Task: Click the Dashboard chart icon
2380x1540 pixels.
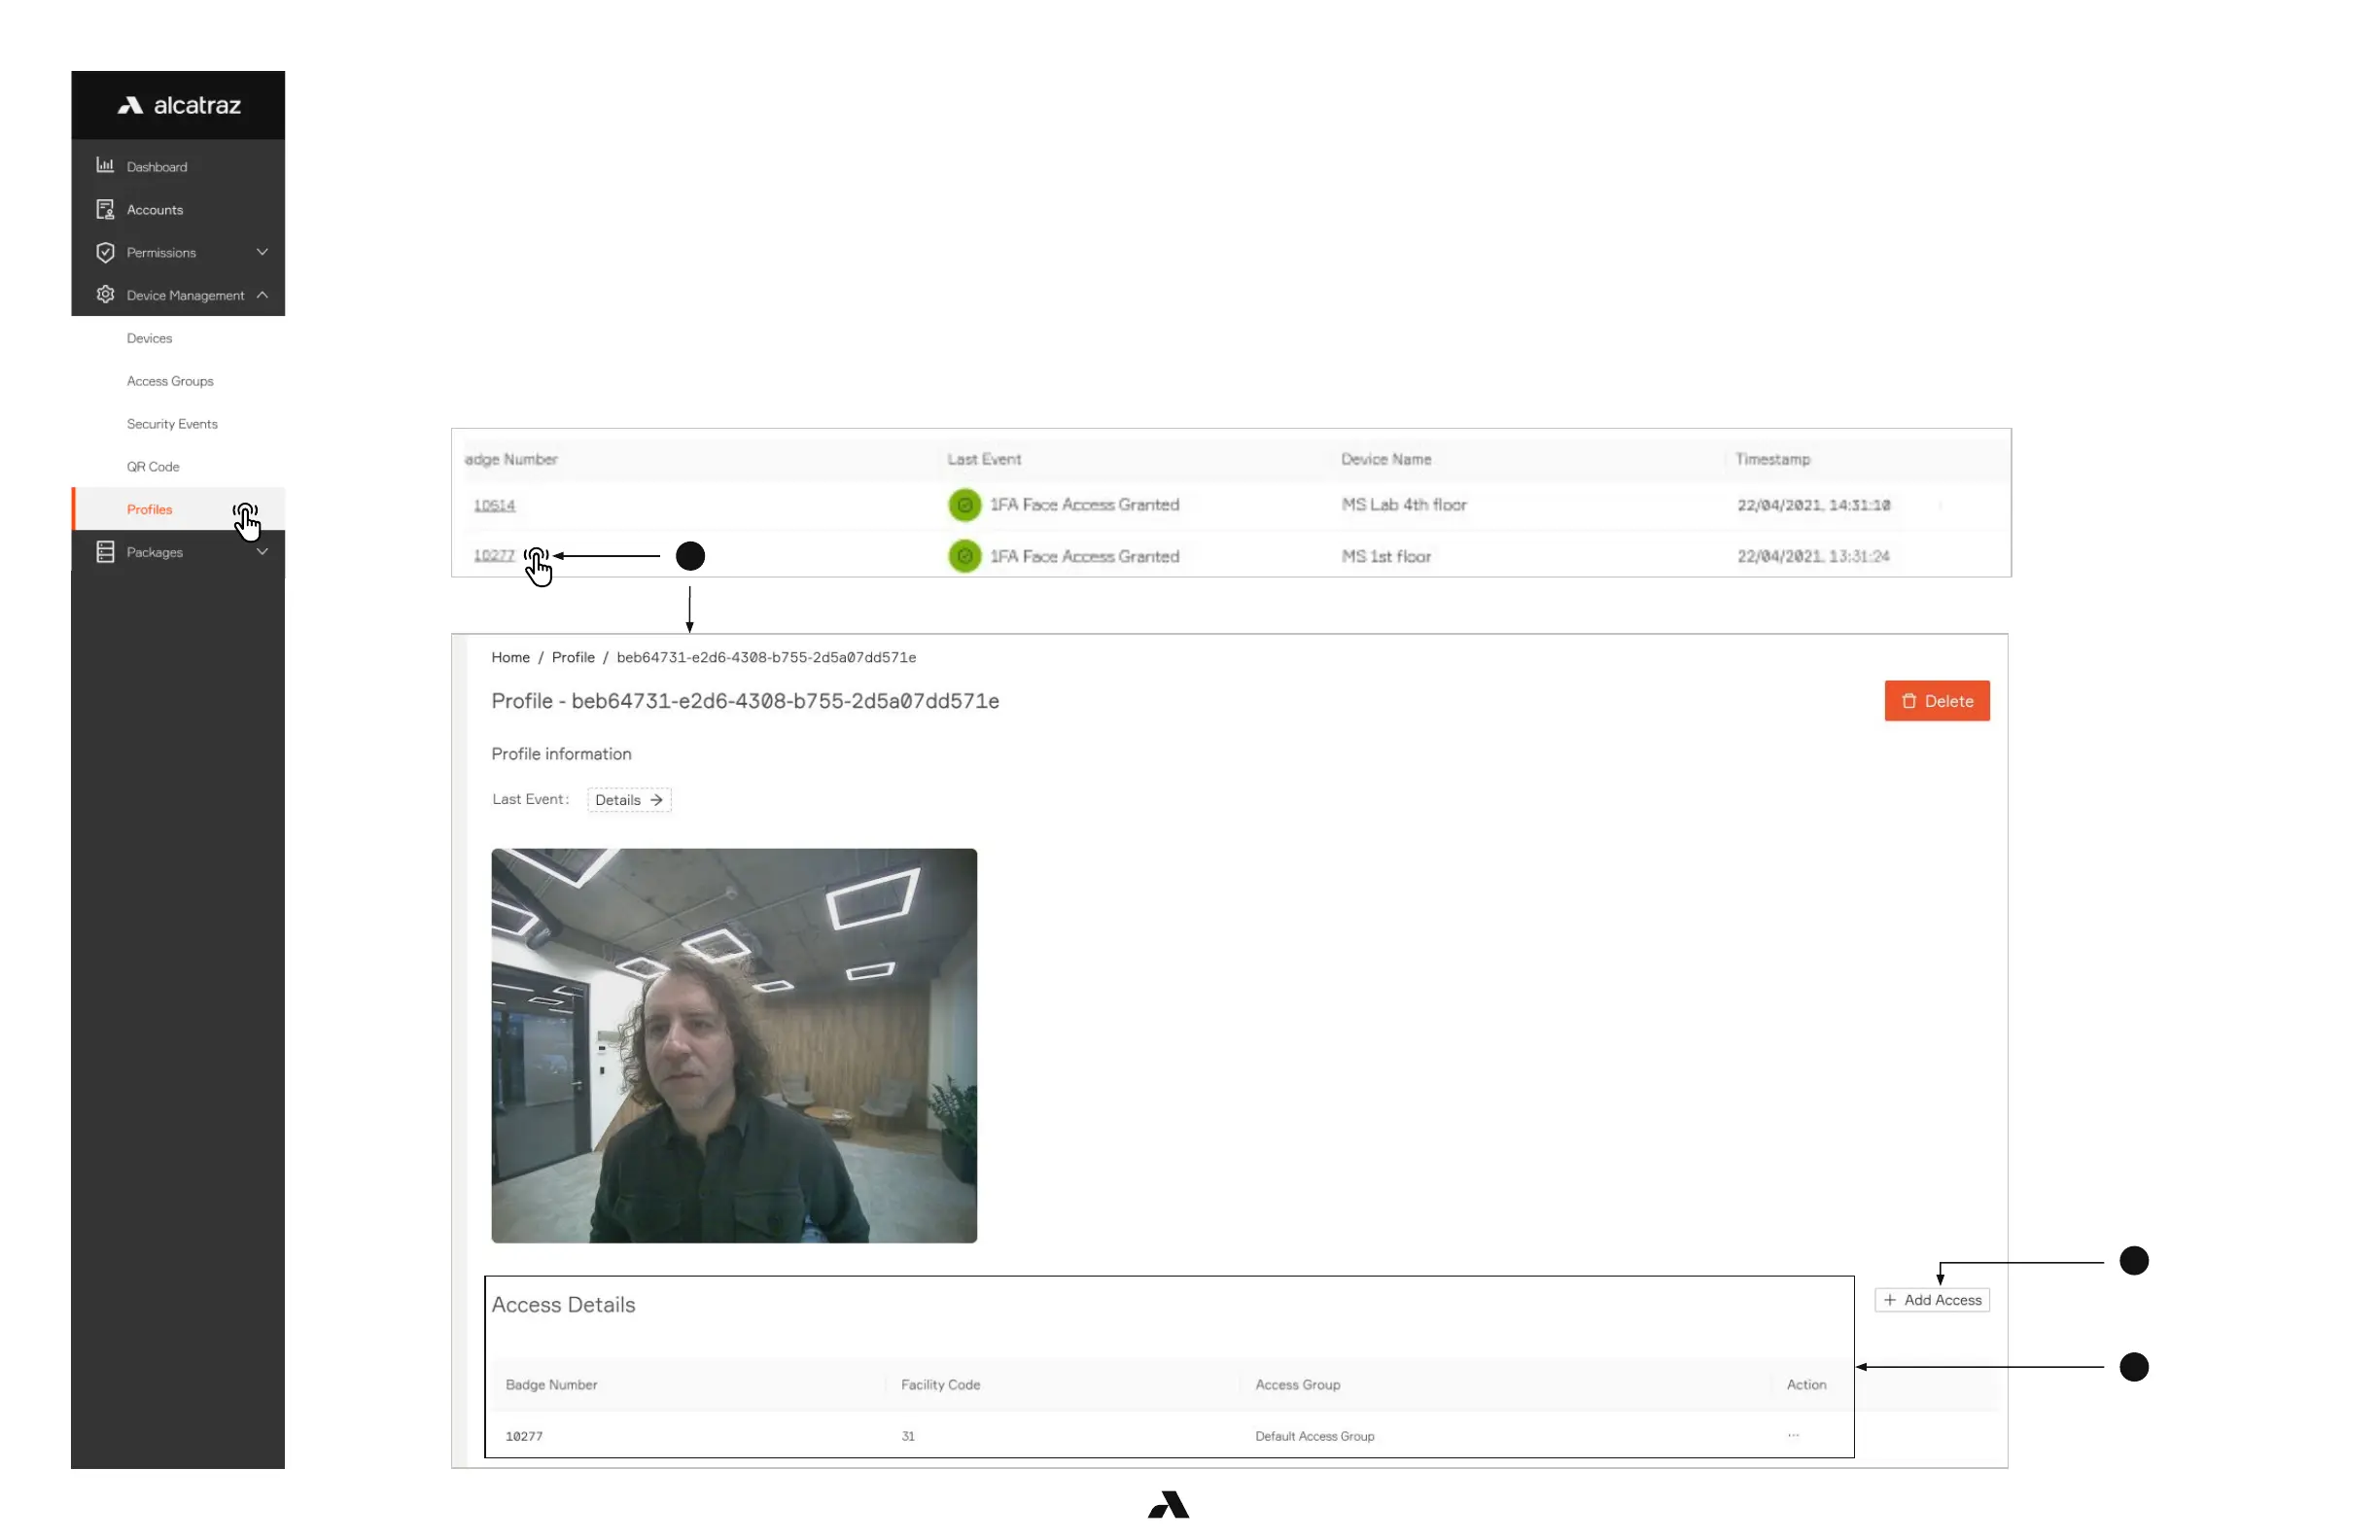Action: 105,166
